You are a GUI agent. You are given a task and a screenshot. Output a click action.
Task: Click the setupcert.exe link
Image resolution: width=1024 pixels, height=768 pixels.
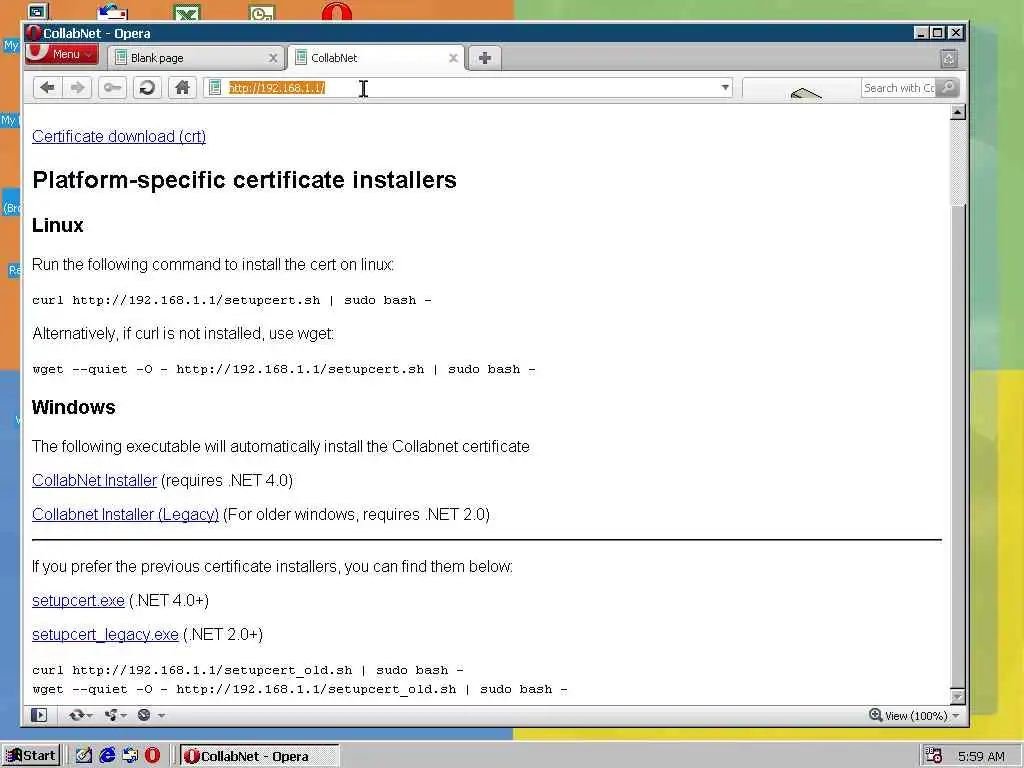[78, 601]
